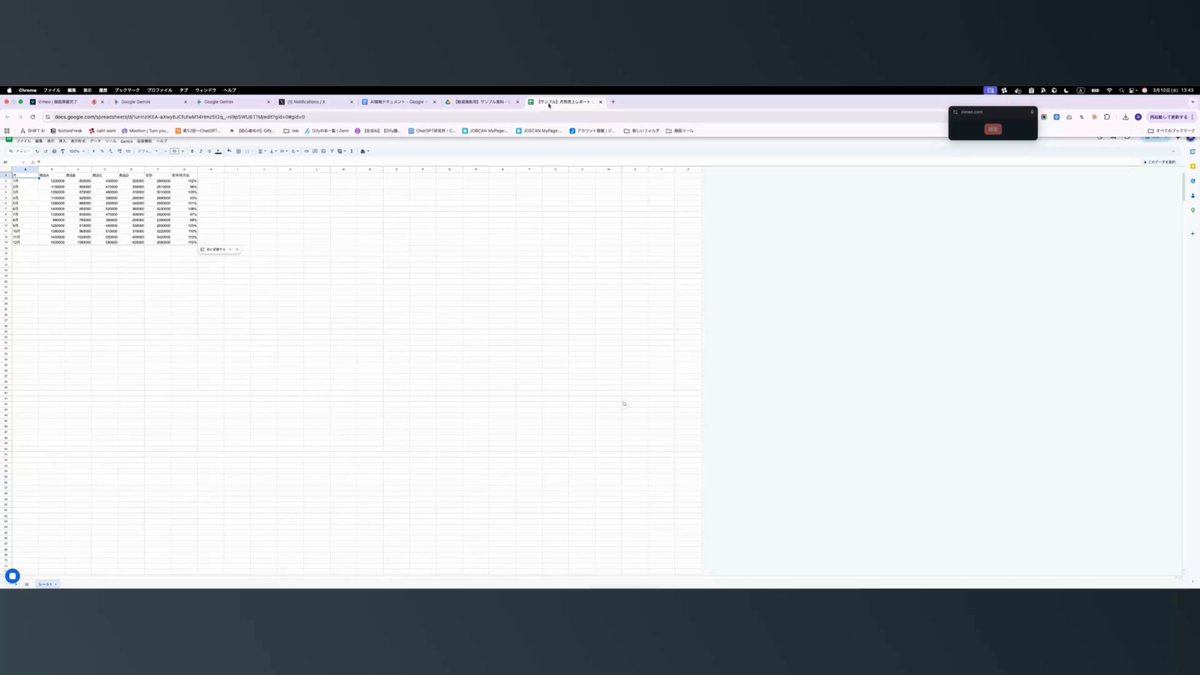Open the chat bubble icon at bottom left

(x=12, y=576)
